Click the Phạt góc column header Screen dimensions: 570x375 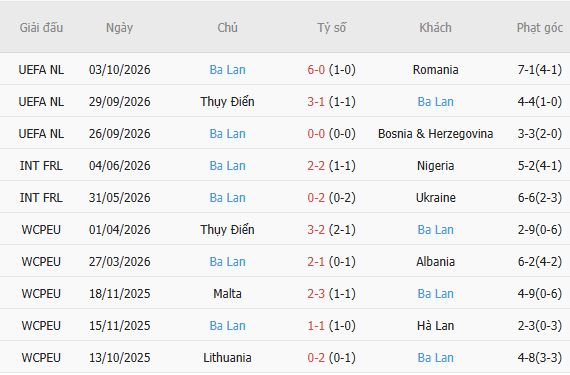(540, 28)
